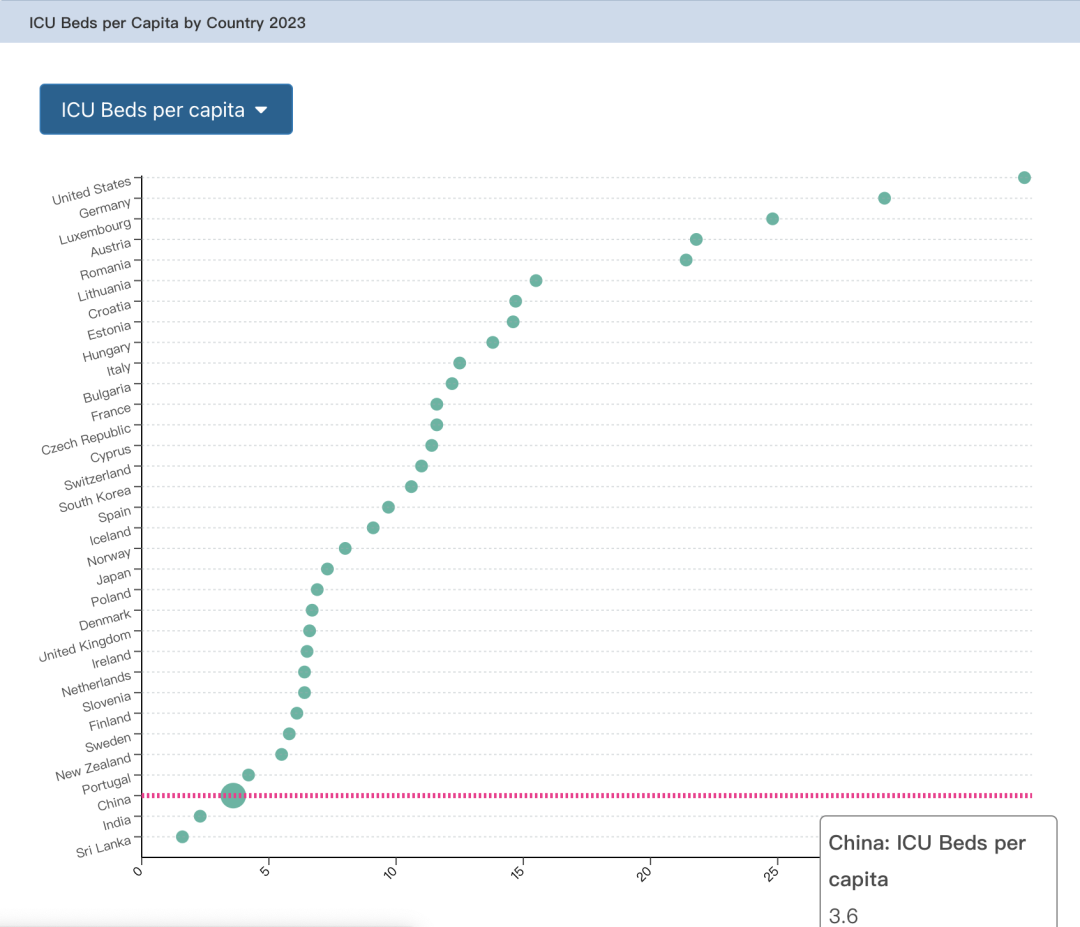
Task: Click the United Kingdom data point
Action: tap(309, 631)
